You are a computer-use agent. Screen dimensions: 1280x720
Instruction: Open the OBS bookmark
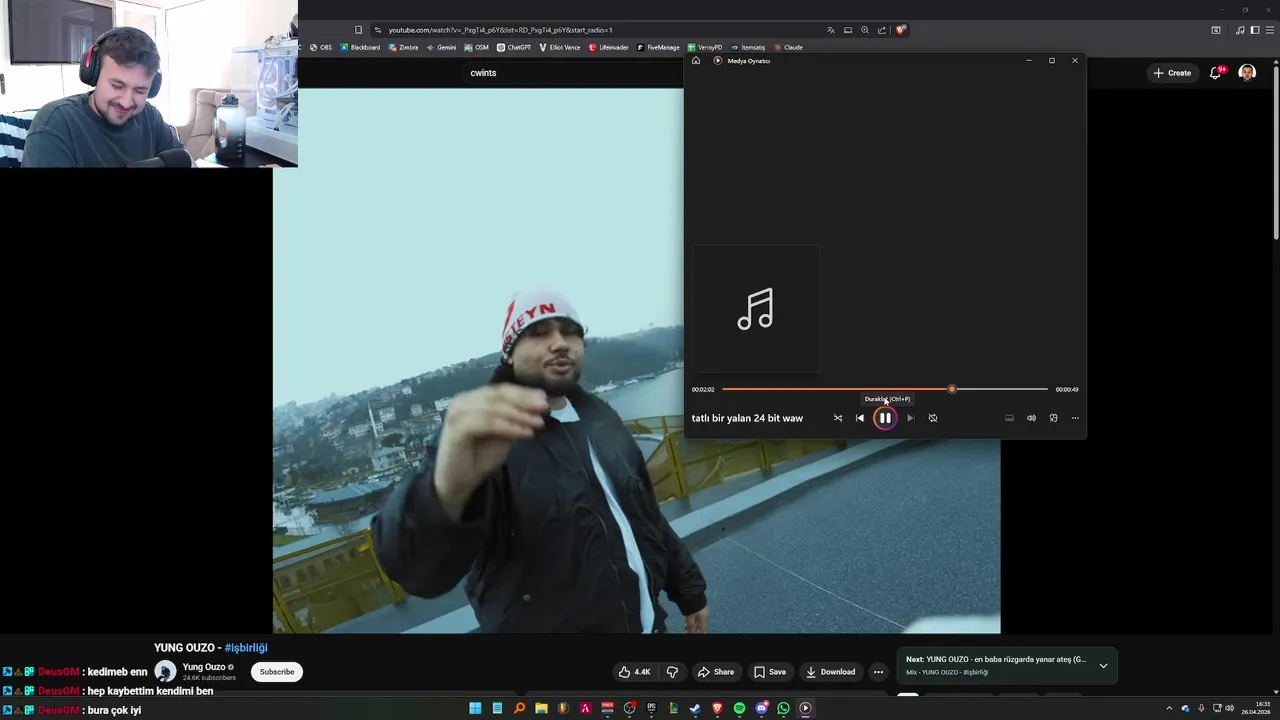[x=320, y=47]
